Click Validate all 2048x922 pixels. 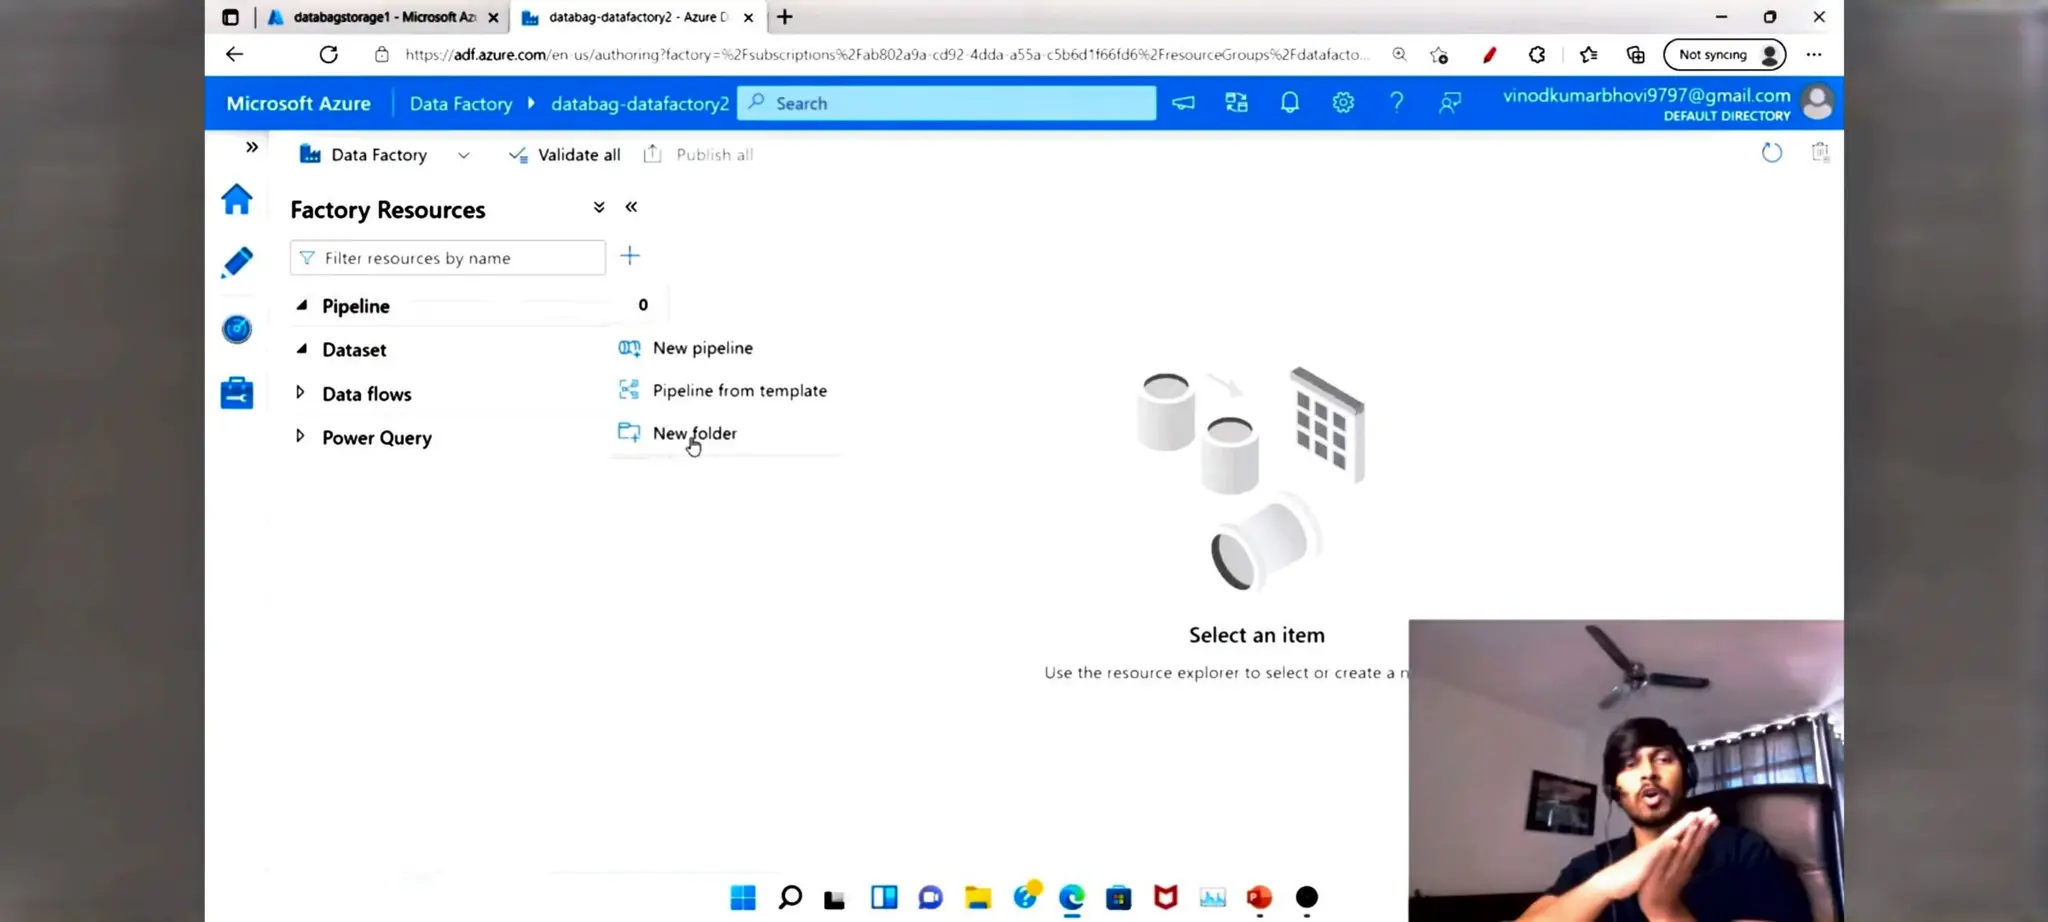click(565, 155)
